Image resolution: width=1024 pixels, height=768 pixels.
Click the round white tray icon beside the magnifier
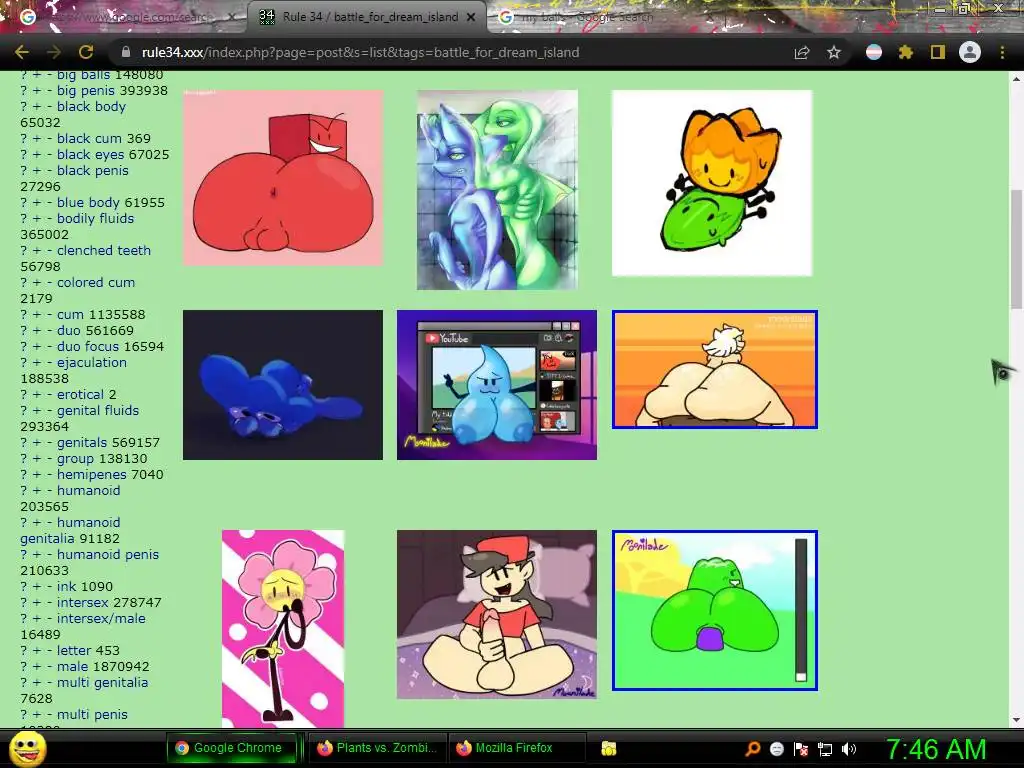(x=776, y=749)
